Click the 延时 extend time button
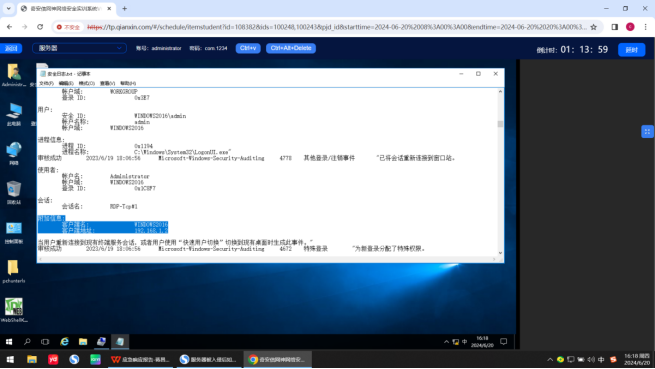 point(632,50)
